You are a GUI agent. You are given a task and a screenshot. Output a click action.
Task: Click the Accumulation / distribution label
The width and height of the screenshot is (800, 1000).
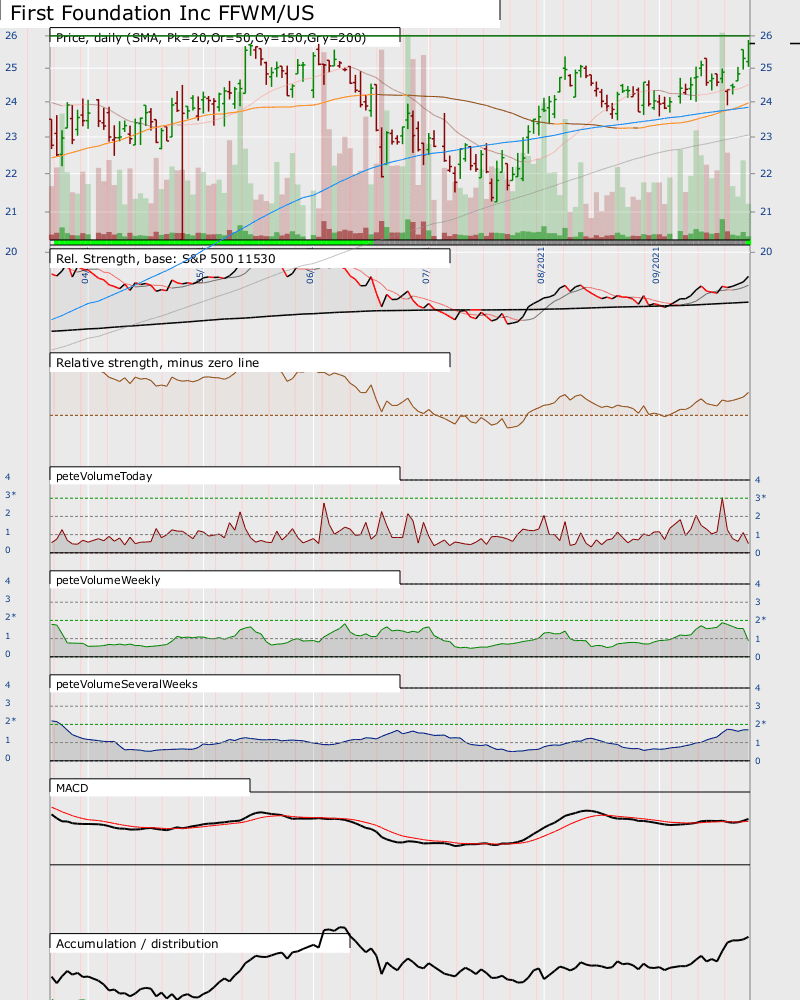coord(137,944)
